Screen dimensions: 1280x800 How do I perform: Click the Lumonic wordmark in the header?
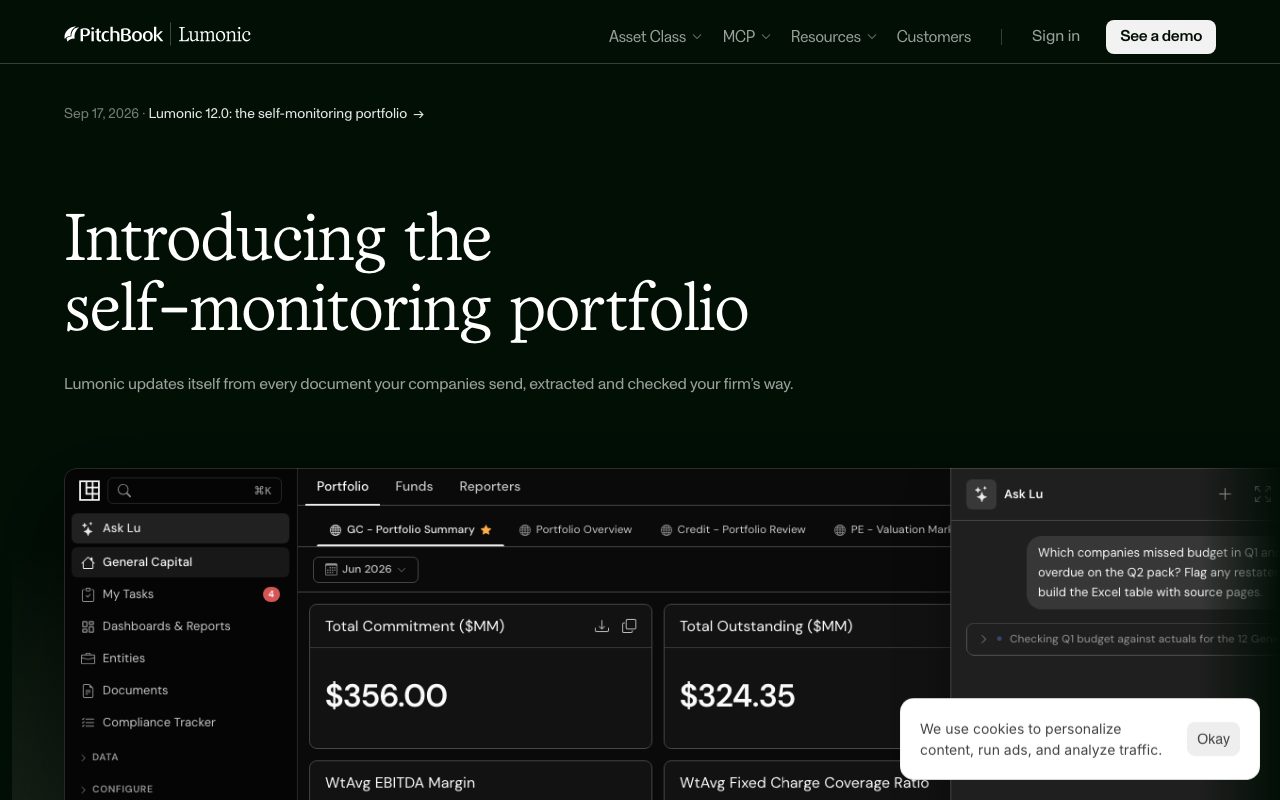(215, 35)
